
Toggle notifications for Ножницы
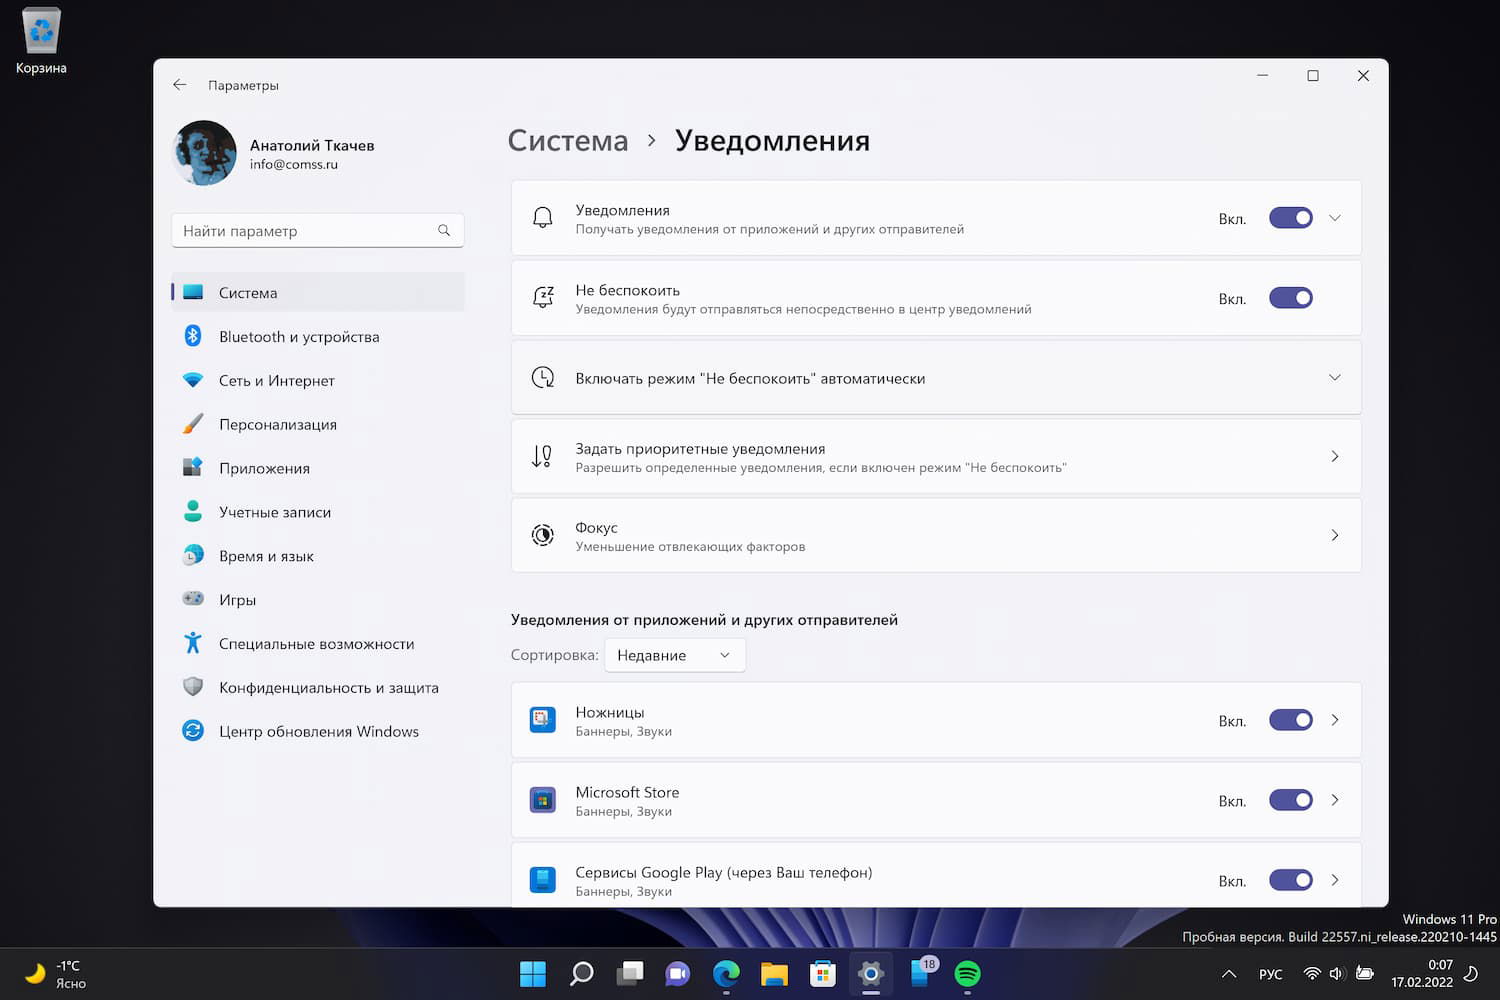pos(1291,720)
